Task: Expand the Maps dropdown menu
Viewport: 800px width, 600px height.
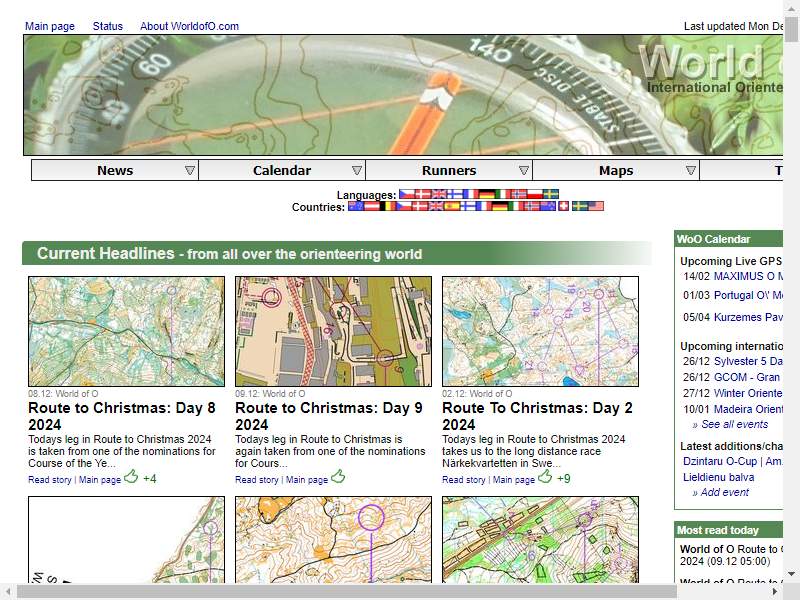Action: [x=691, y=170]
